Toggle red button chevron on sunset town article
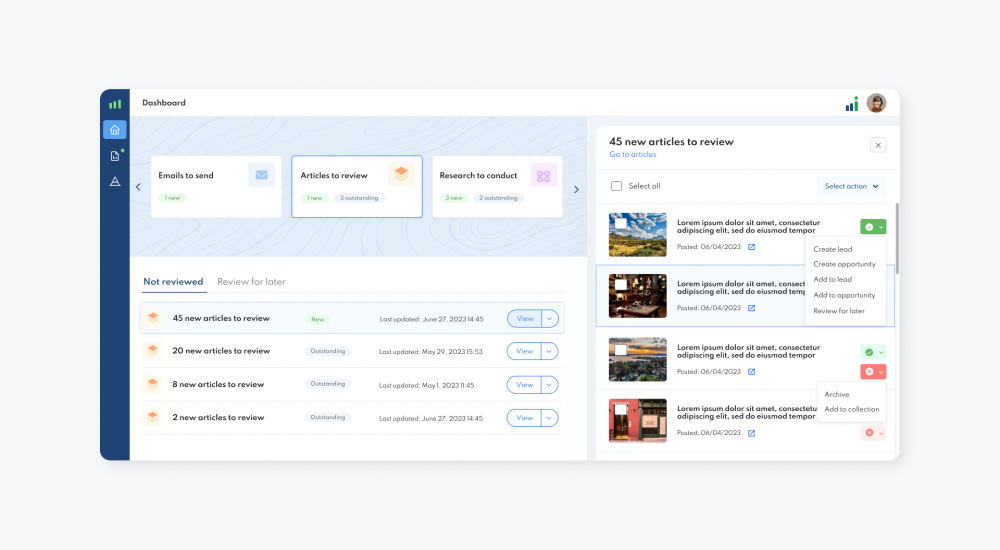Viewport: 1000px width, 550px height. pos(881,372)
